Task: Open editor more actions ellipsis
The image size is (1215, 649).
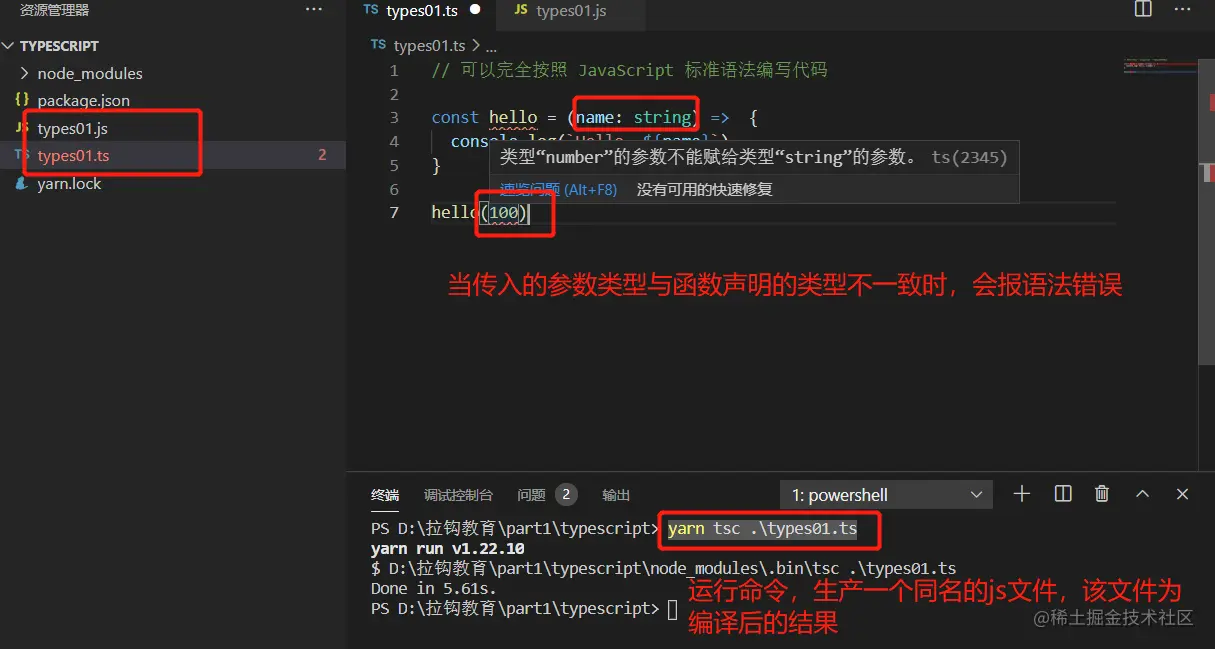Action: 1183,10
